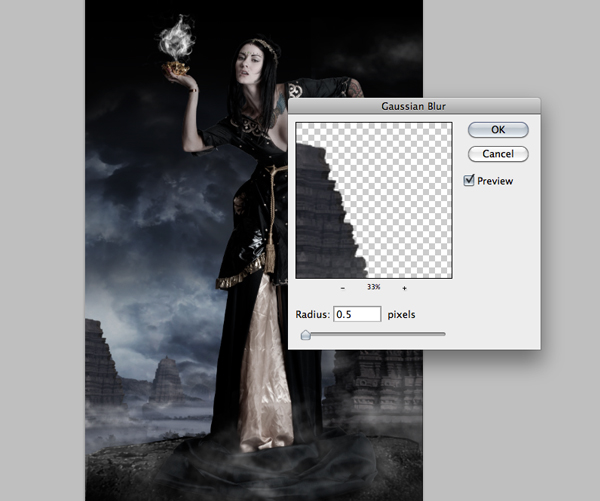This screenshot has width=600, height=501.
Task: Confirm blur with the OK button
Action: 498,130
